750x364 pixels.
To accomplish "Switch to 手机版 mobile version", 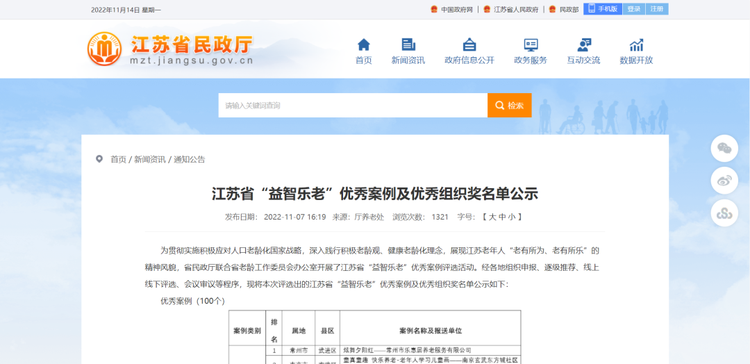I will point(603,9).
